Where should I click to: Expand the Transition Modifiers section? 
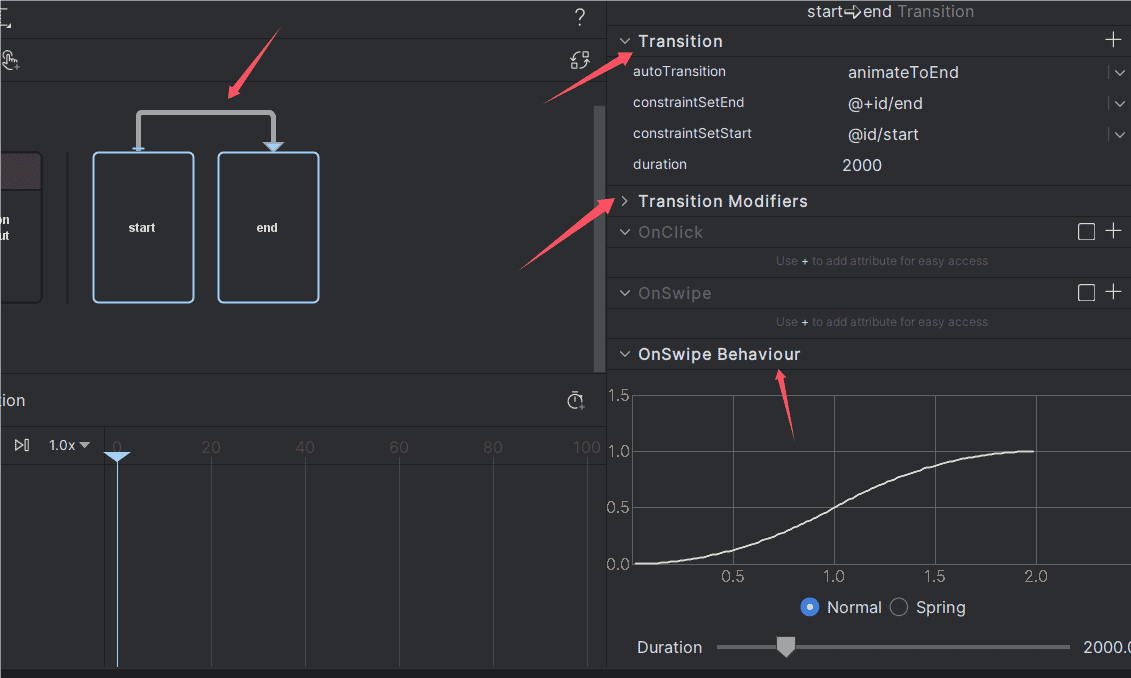coord(625,201)
